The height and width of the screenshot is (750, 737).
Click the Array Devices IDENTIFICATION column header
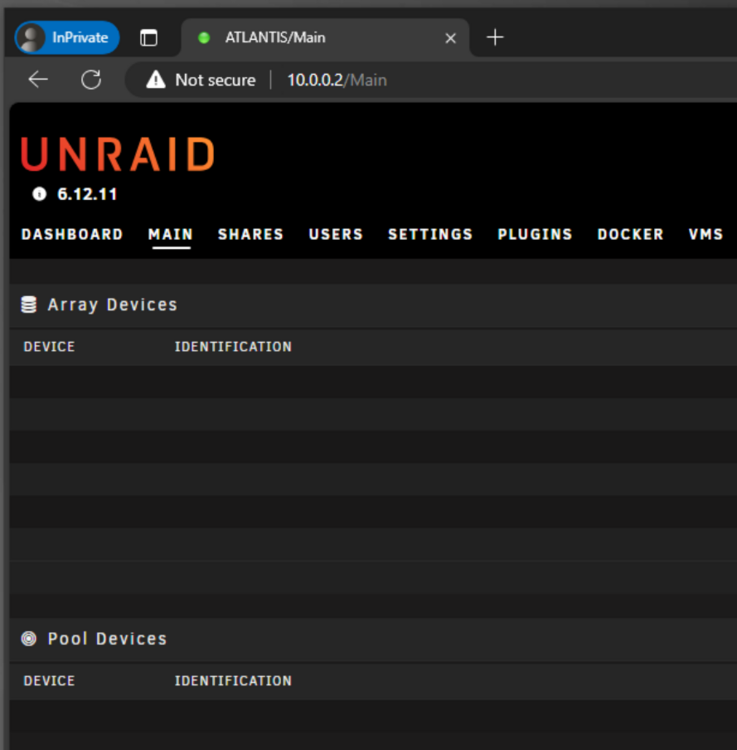tap(233, 347)
